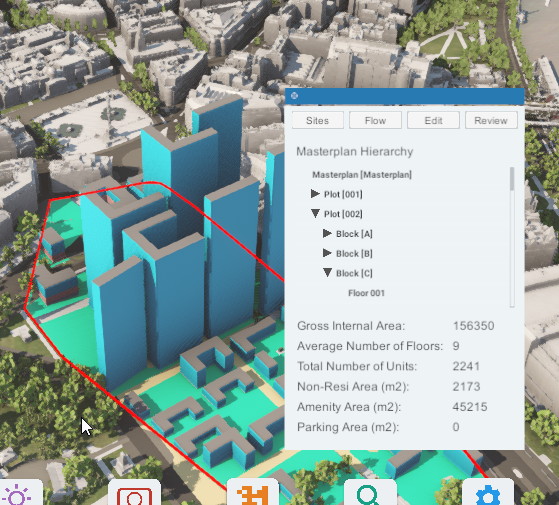The width and height of the screenshot is (559, 505).
Task: Select the Block [C] label
Action: click(x=354, y=273)
